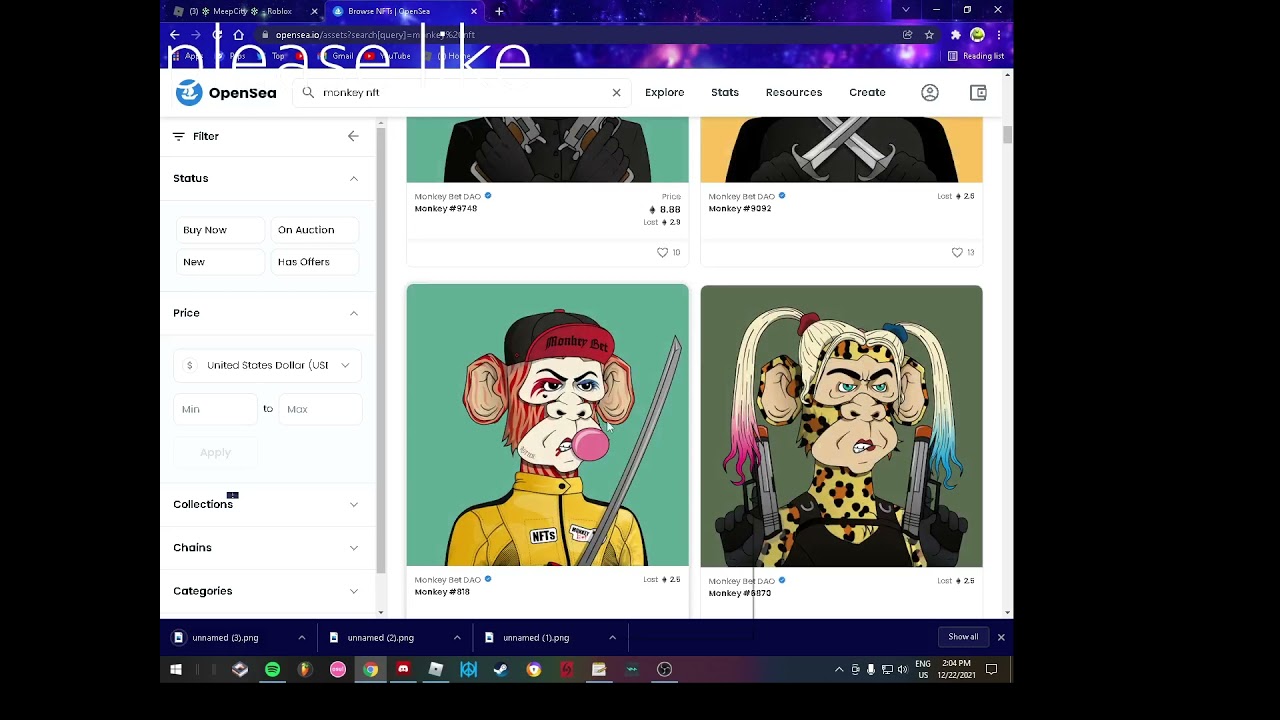Select the Browse NFTs OpenSea tab
Screen dimensions: 1280x720
click(x=404, y=11)
